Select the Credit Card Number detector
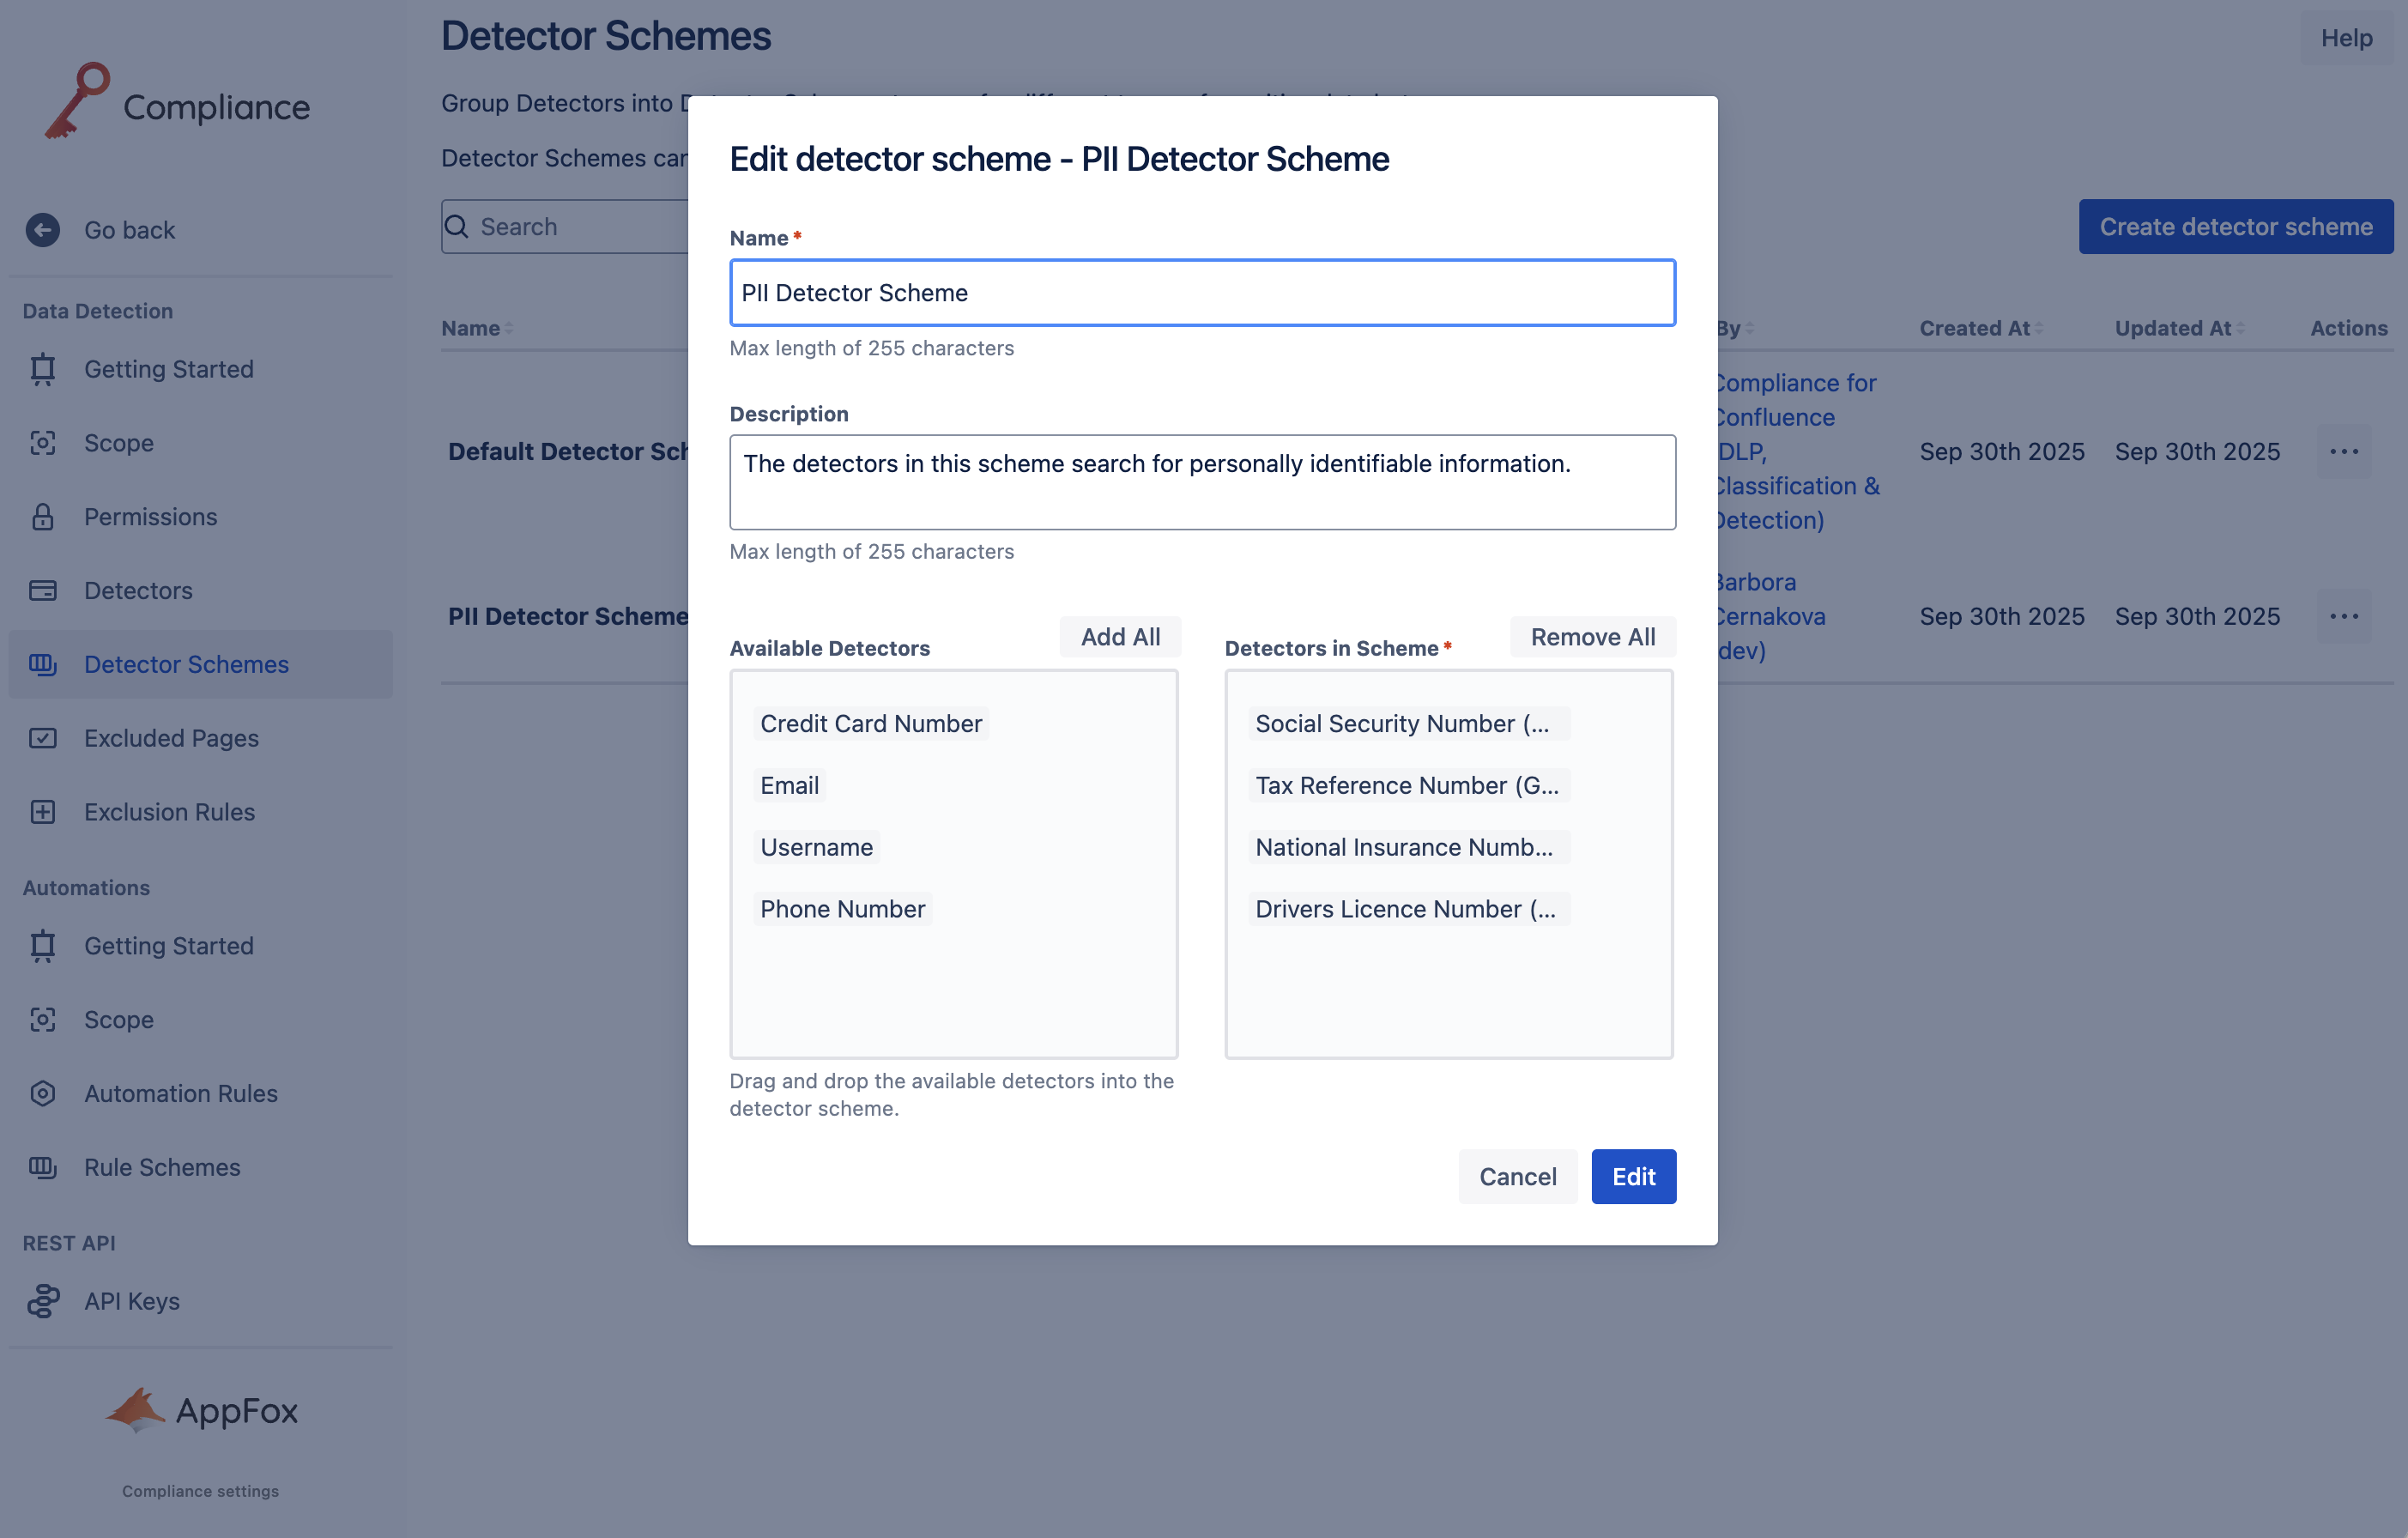Screen dimensions: 2408x1538 [x=870, y=724]
